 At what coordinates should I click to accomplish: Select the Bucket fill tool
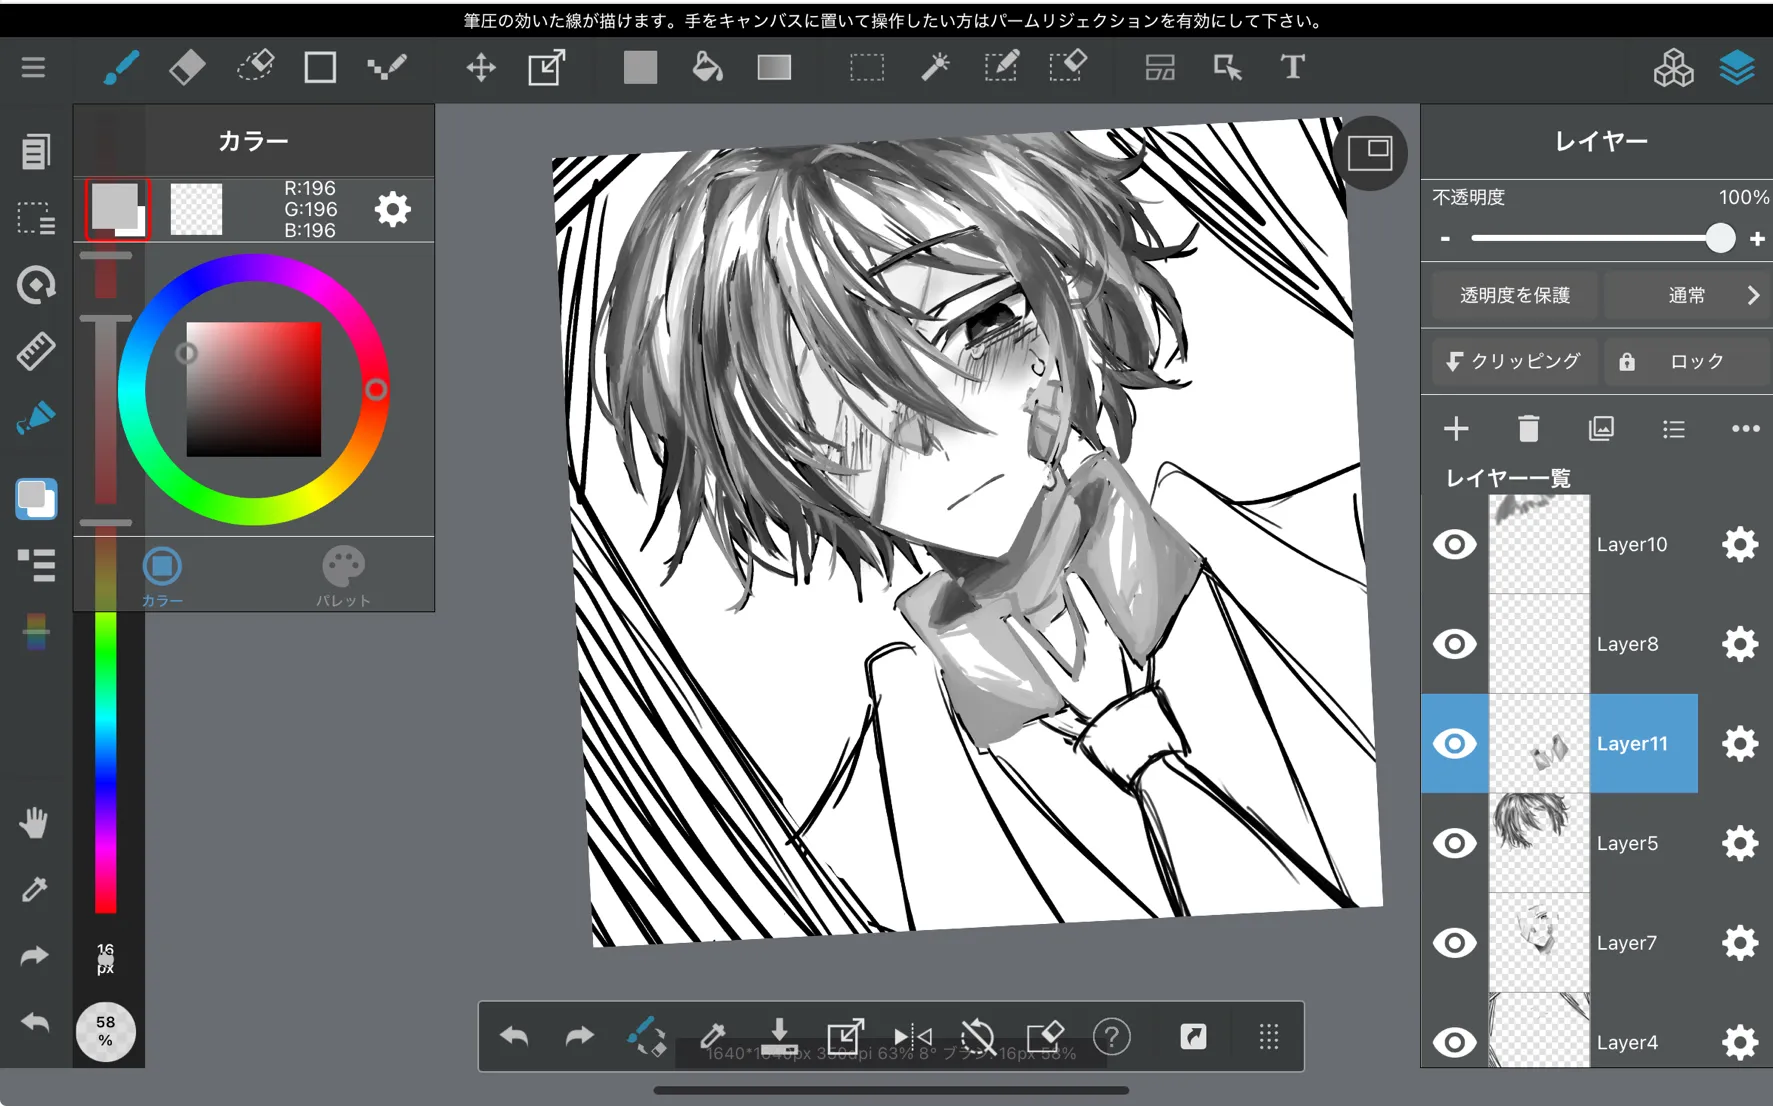[707, 68]
